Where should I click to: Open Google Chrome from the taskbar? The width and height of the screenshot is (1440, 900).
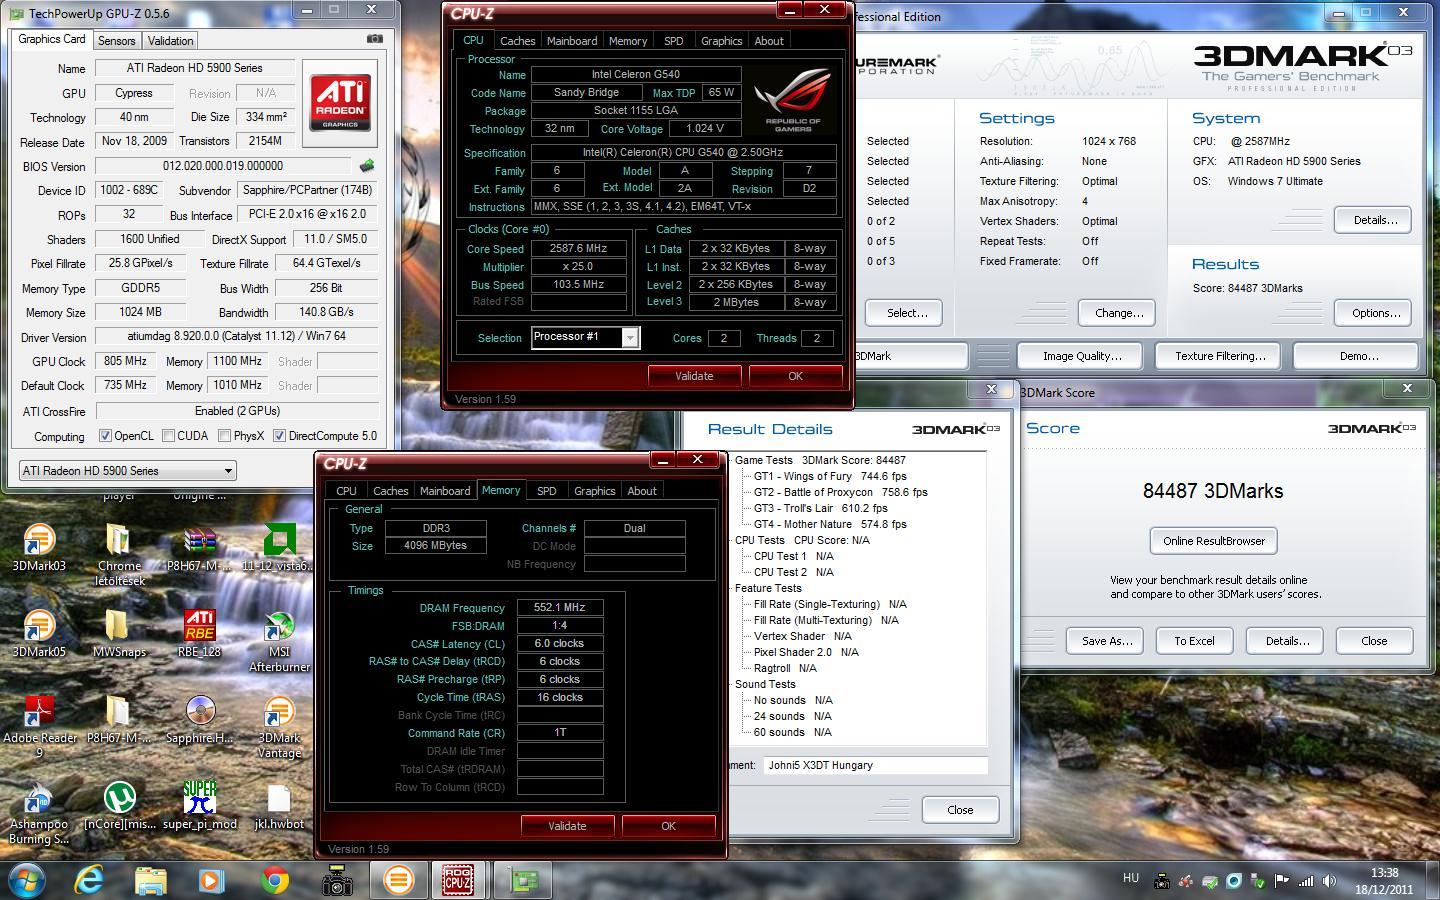[275, 880]
